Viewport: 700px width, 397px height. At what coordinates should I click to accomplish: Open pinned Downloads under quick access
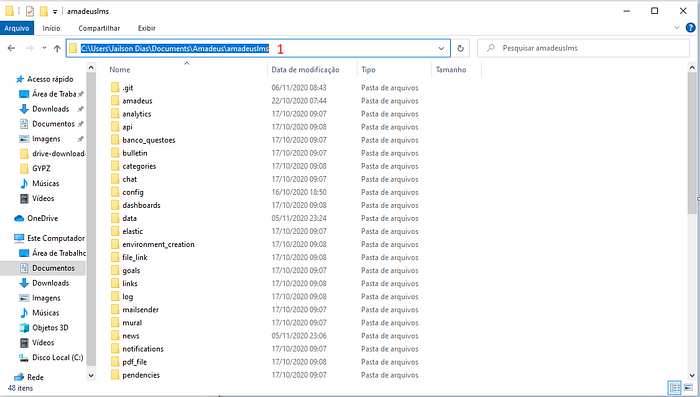point(51,109)
